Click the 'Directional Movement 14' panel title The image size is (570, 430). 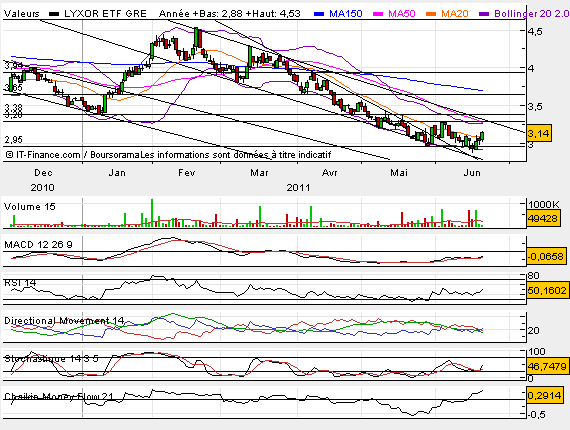(64, 321)
